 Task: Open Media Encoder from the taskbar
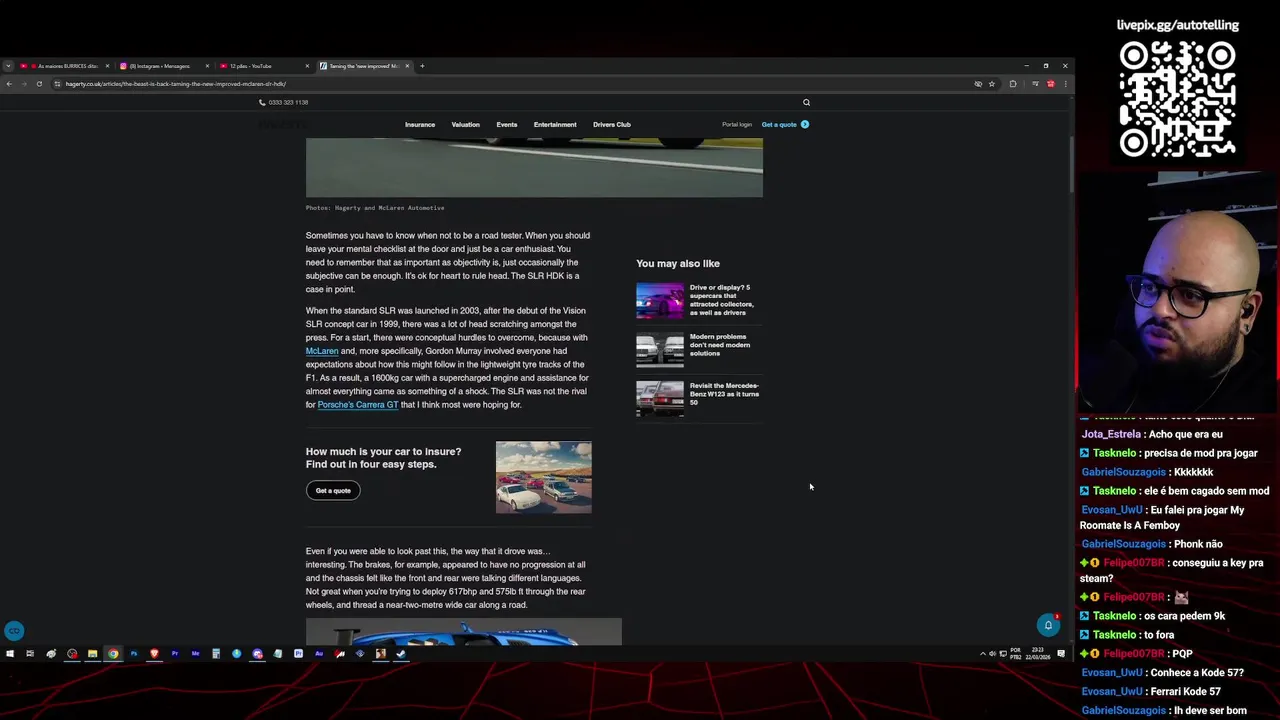[x=195, y=654]
